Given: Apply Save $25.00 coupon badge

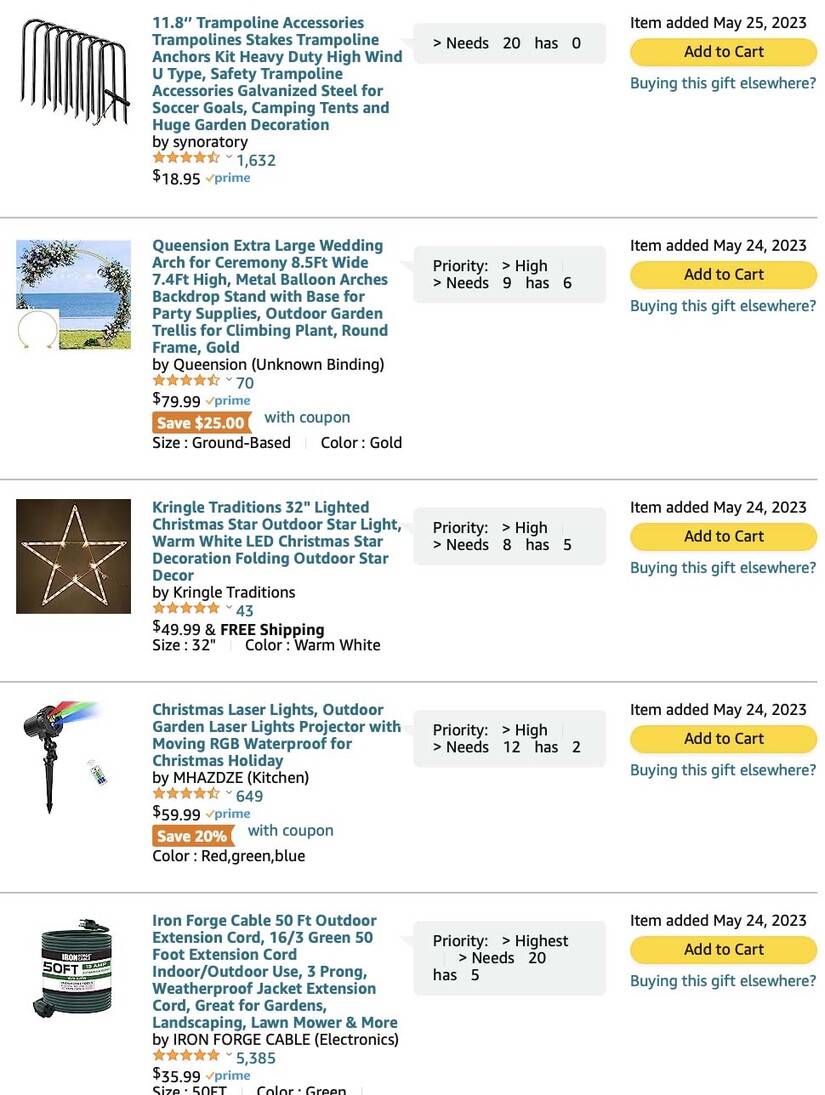Looking at the screenshot, I should (201, 422).
